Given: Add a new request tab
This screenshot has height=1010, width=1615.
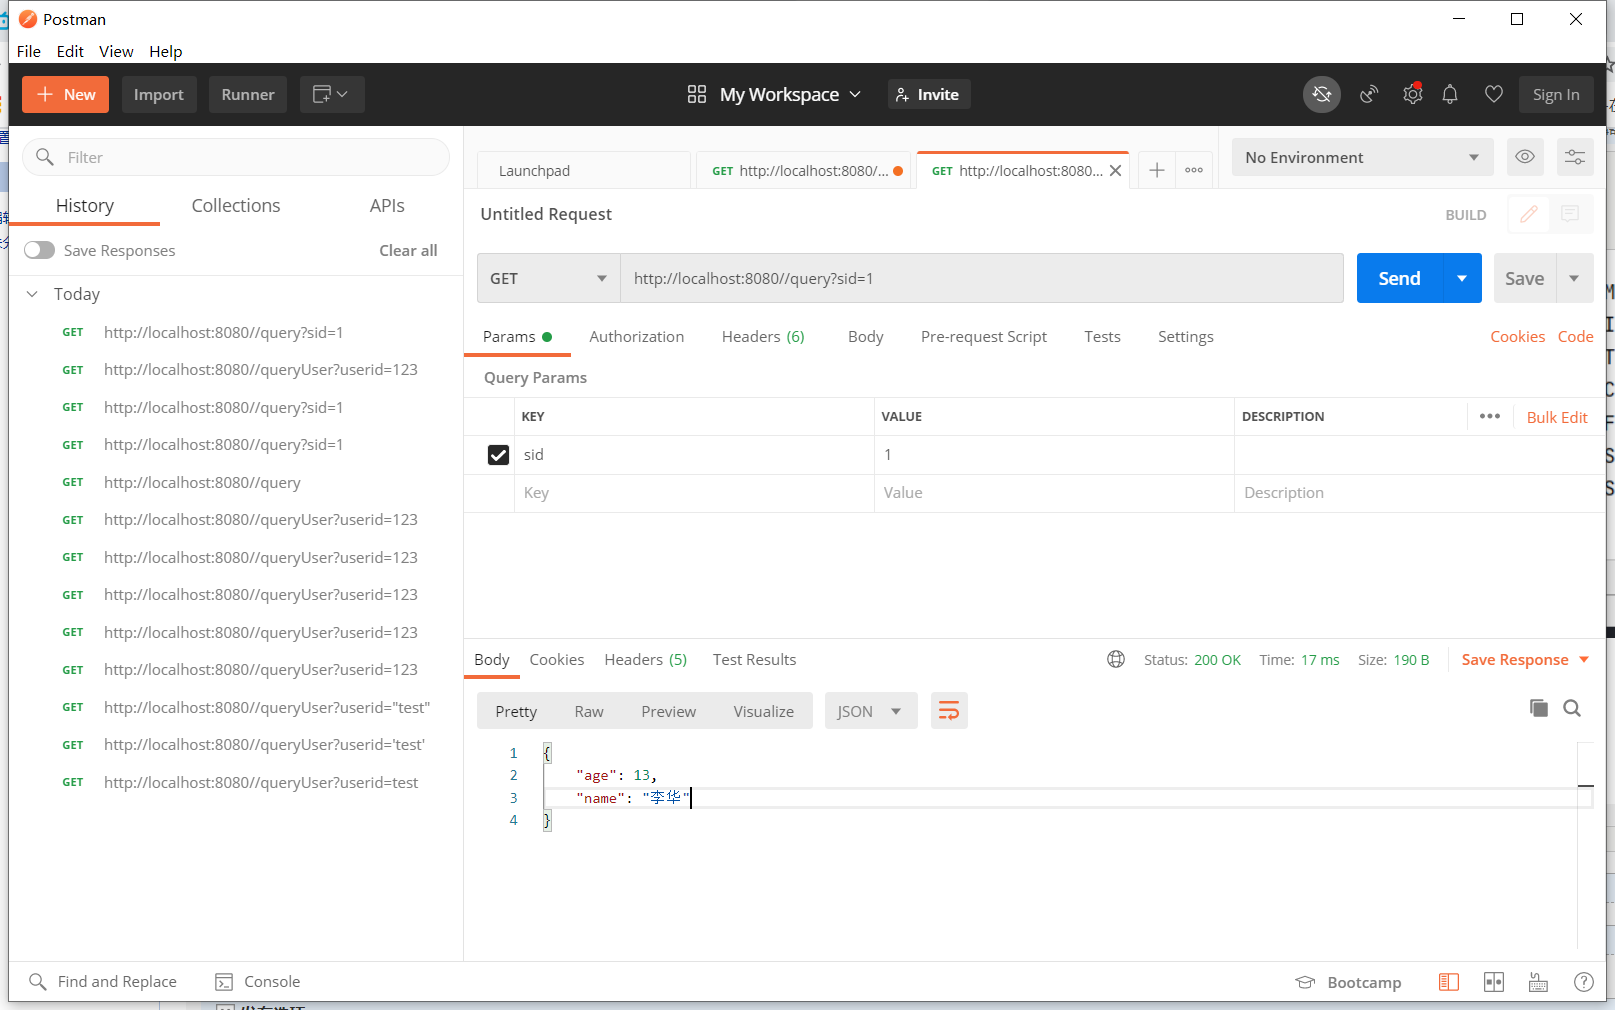Looking at the screenshot, I should click(x=1157, y=170).
